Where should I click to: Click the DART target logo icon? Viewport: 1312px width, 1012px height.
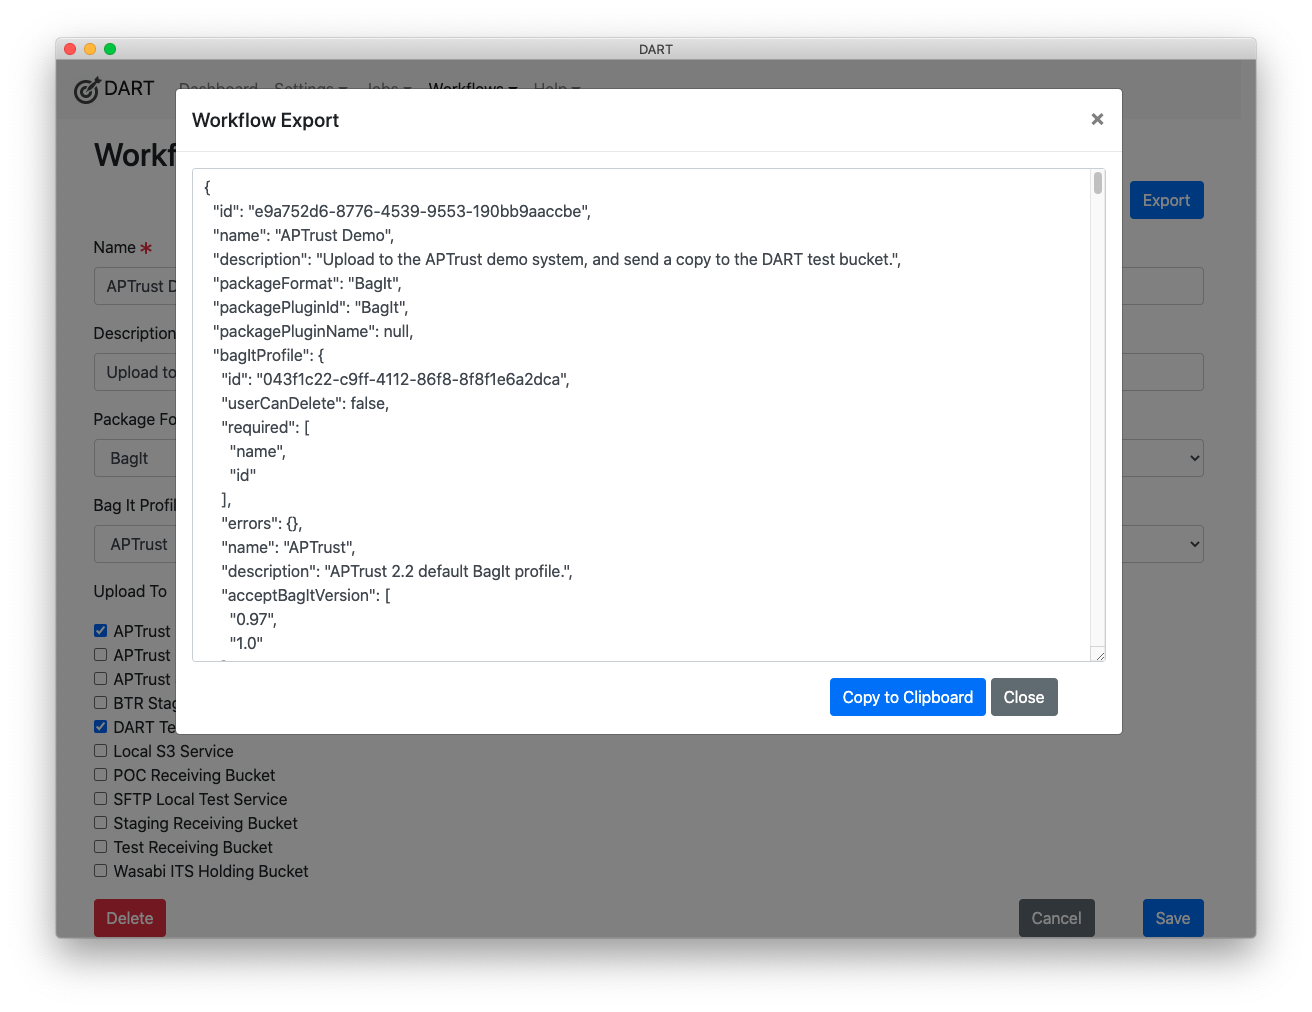(x=88, y=89)
